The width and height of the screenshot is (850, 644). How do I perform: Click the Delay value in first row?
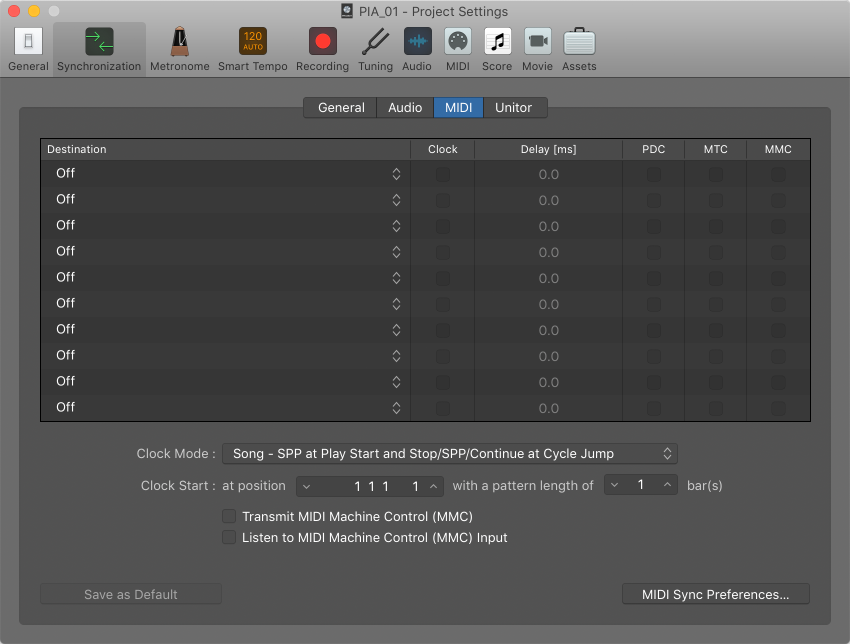(x=549, y=175)
